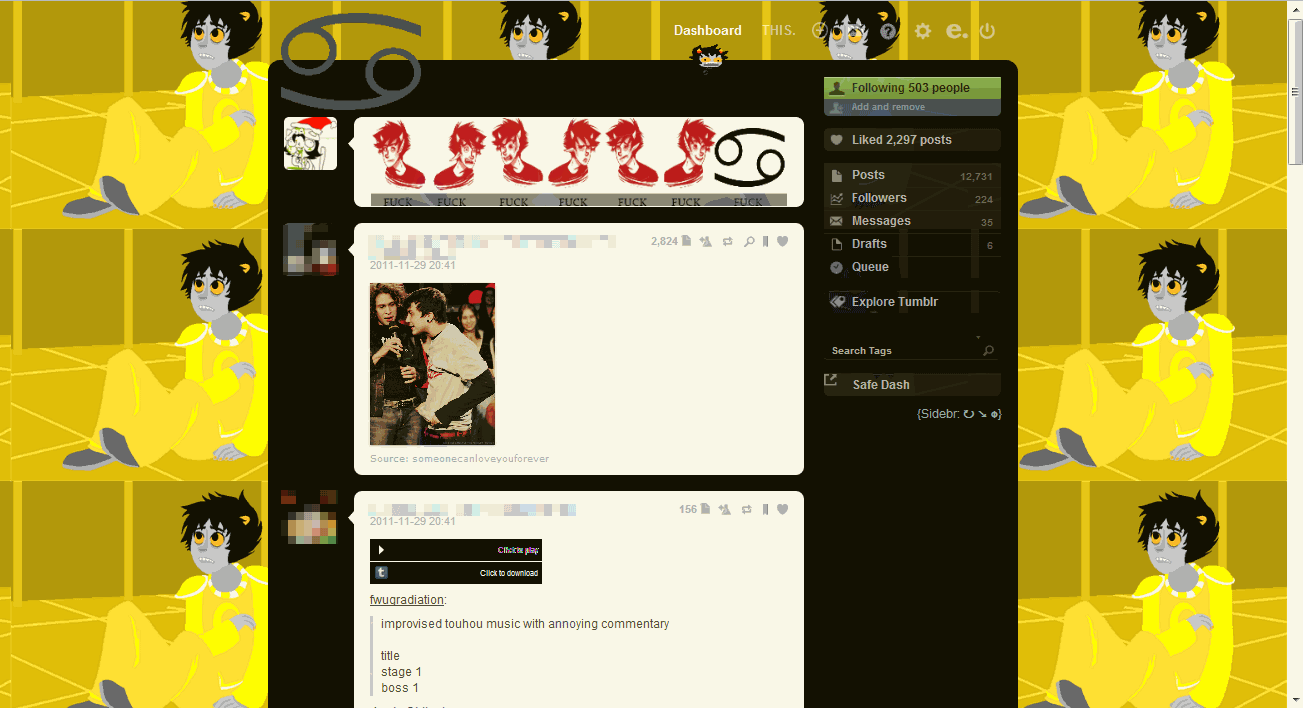Expand the small arrow above Search Tags
Image resolution: width=1303 pixels, height=708 pixels.
click(x=978, y=337)
